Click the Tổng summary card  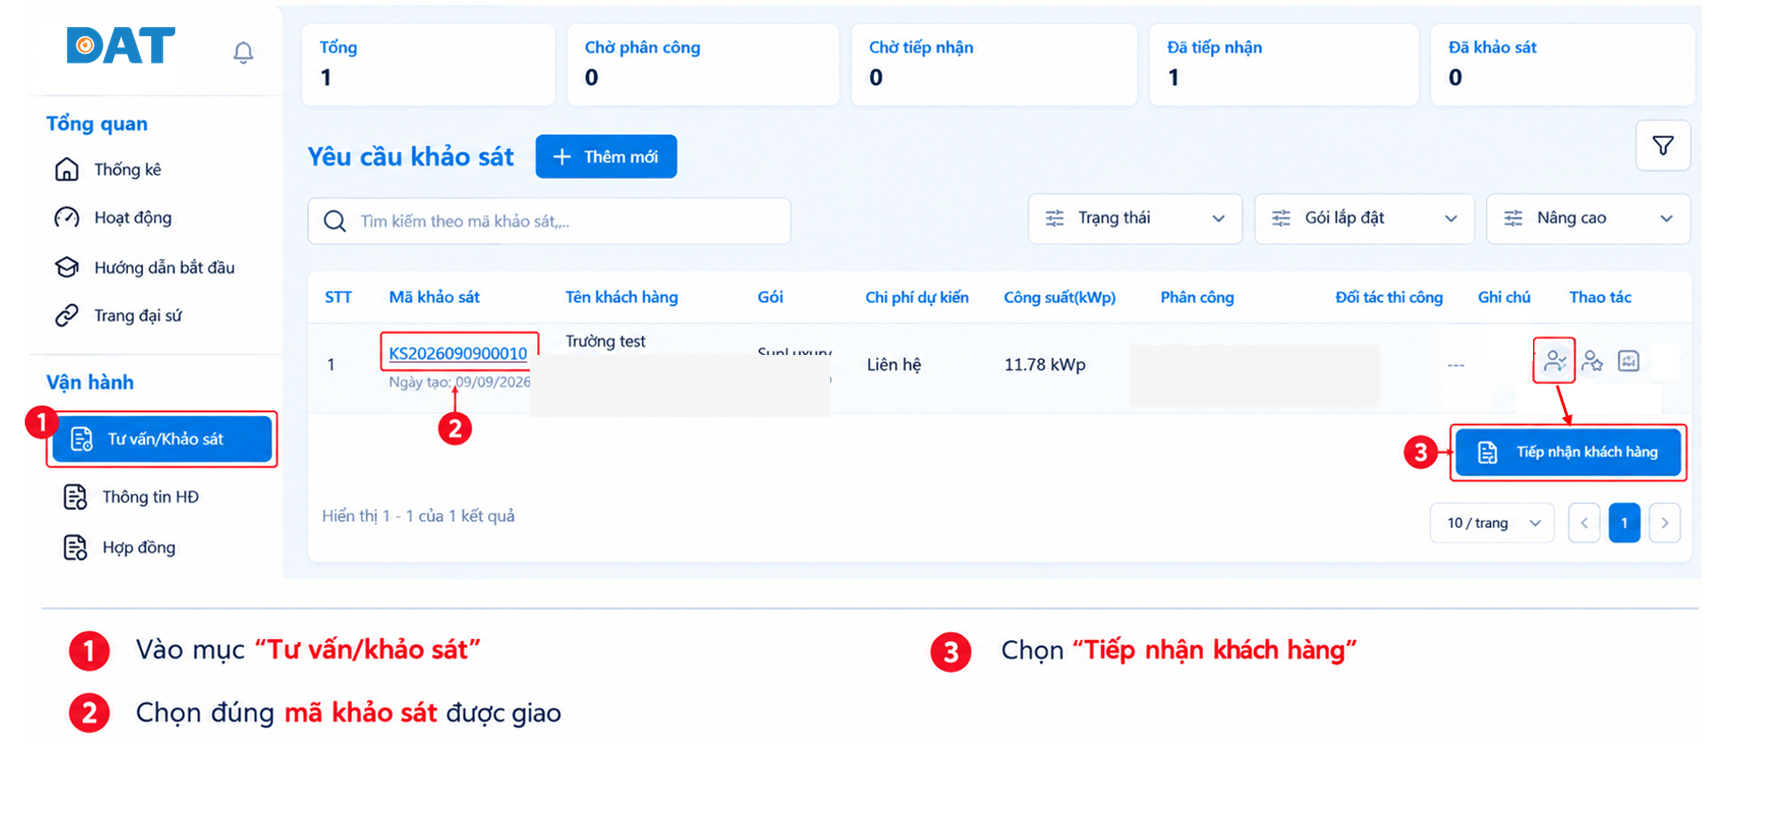tap(428, 65)
